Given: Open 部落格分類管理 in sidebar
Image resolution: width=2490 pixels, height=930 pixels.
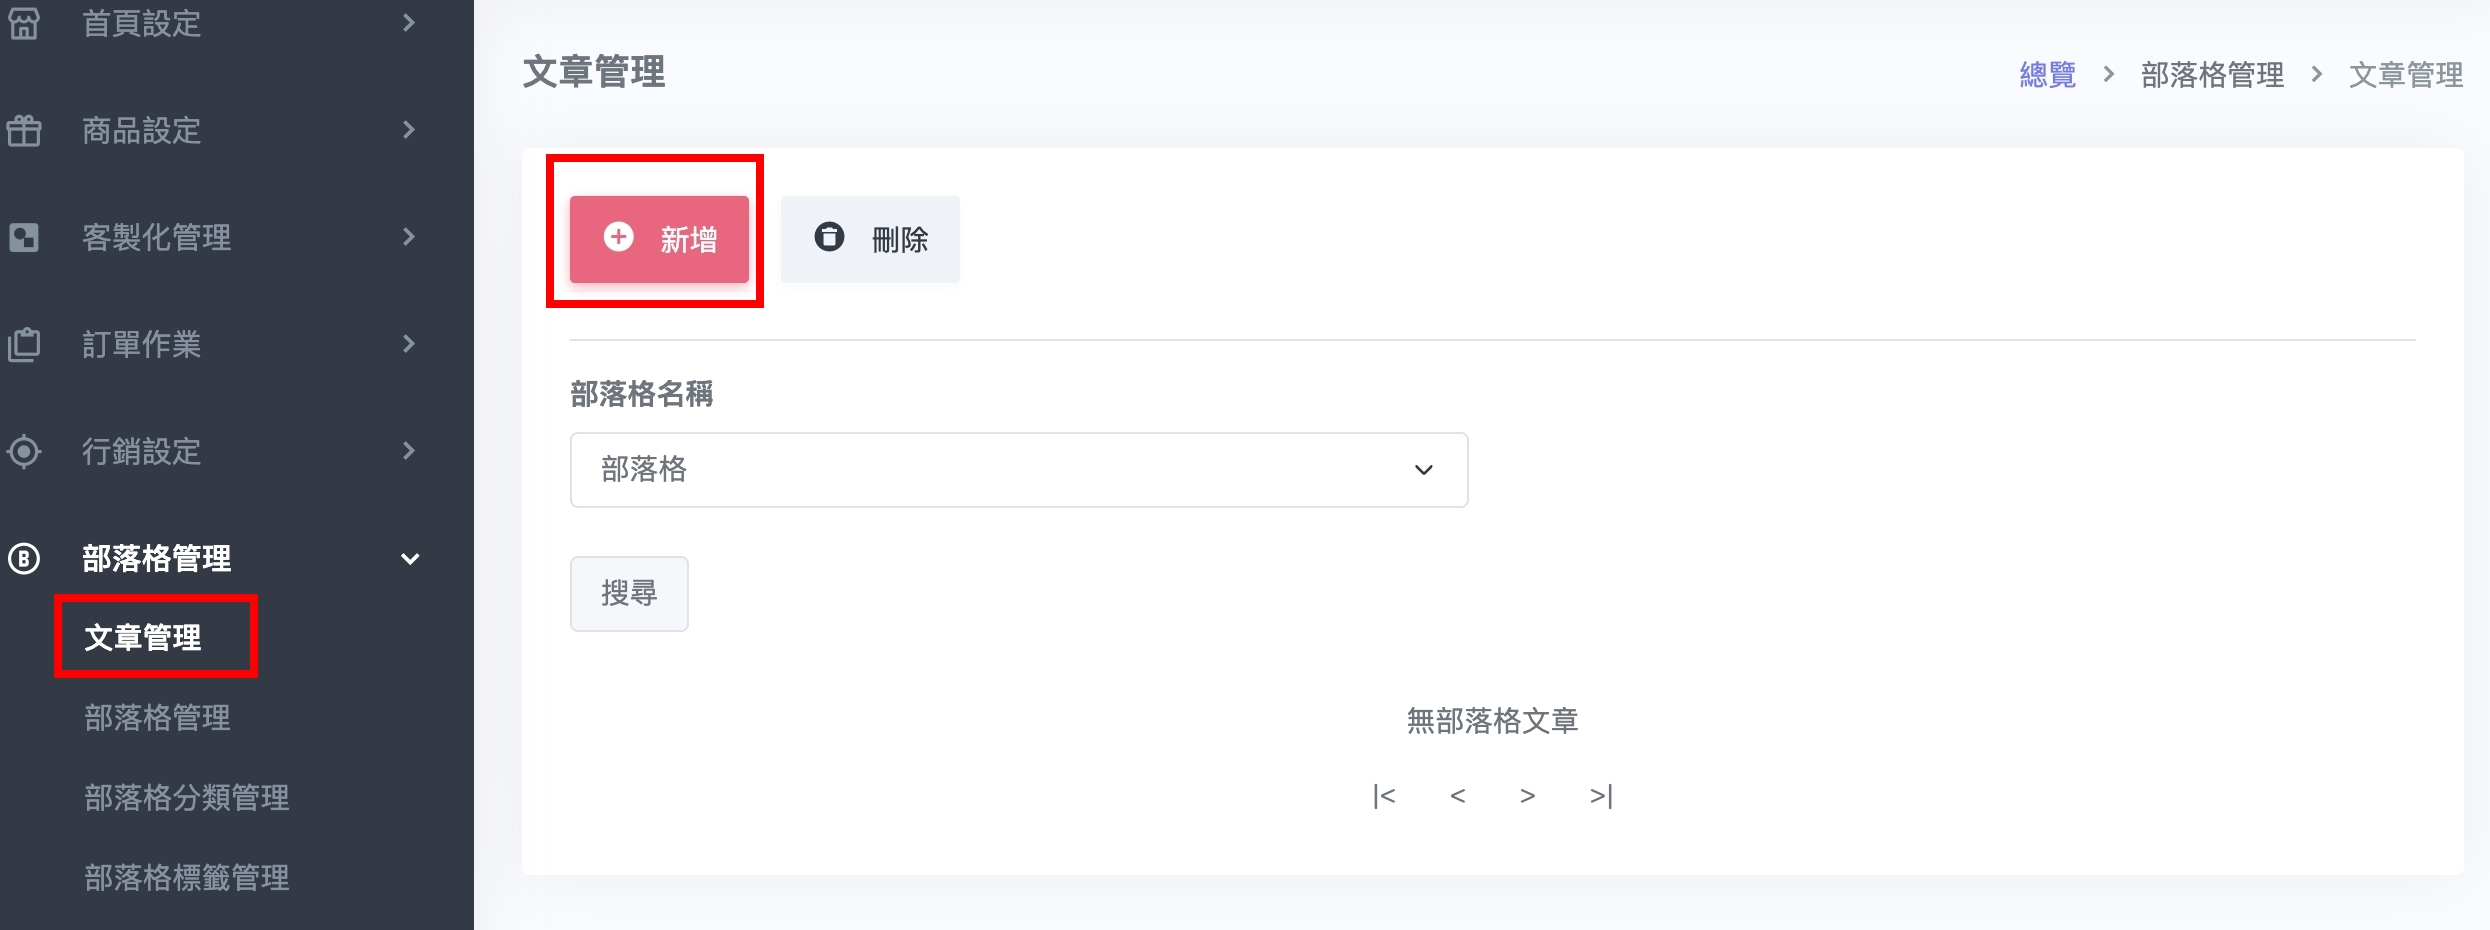Looking at the screenshot, I should coord(187,797).
